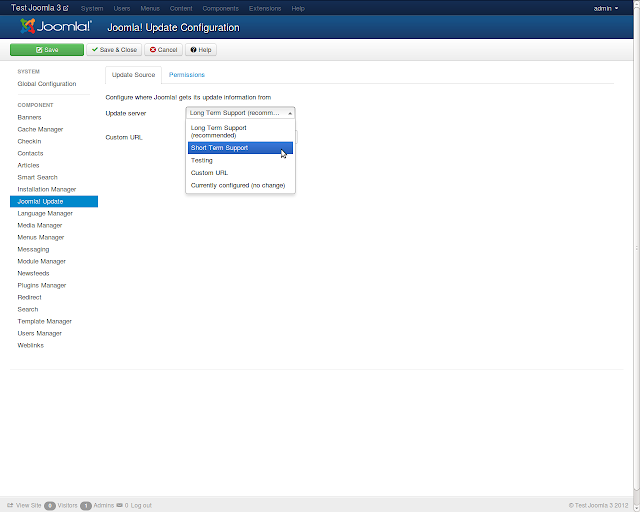Open Media Manager settings
The image size is (640, 512).
[40, 225]
